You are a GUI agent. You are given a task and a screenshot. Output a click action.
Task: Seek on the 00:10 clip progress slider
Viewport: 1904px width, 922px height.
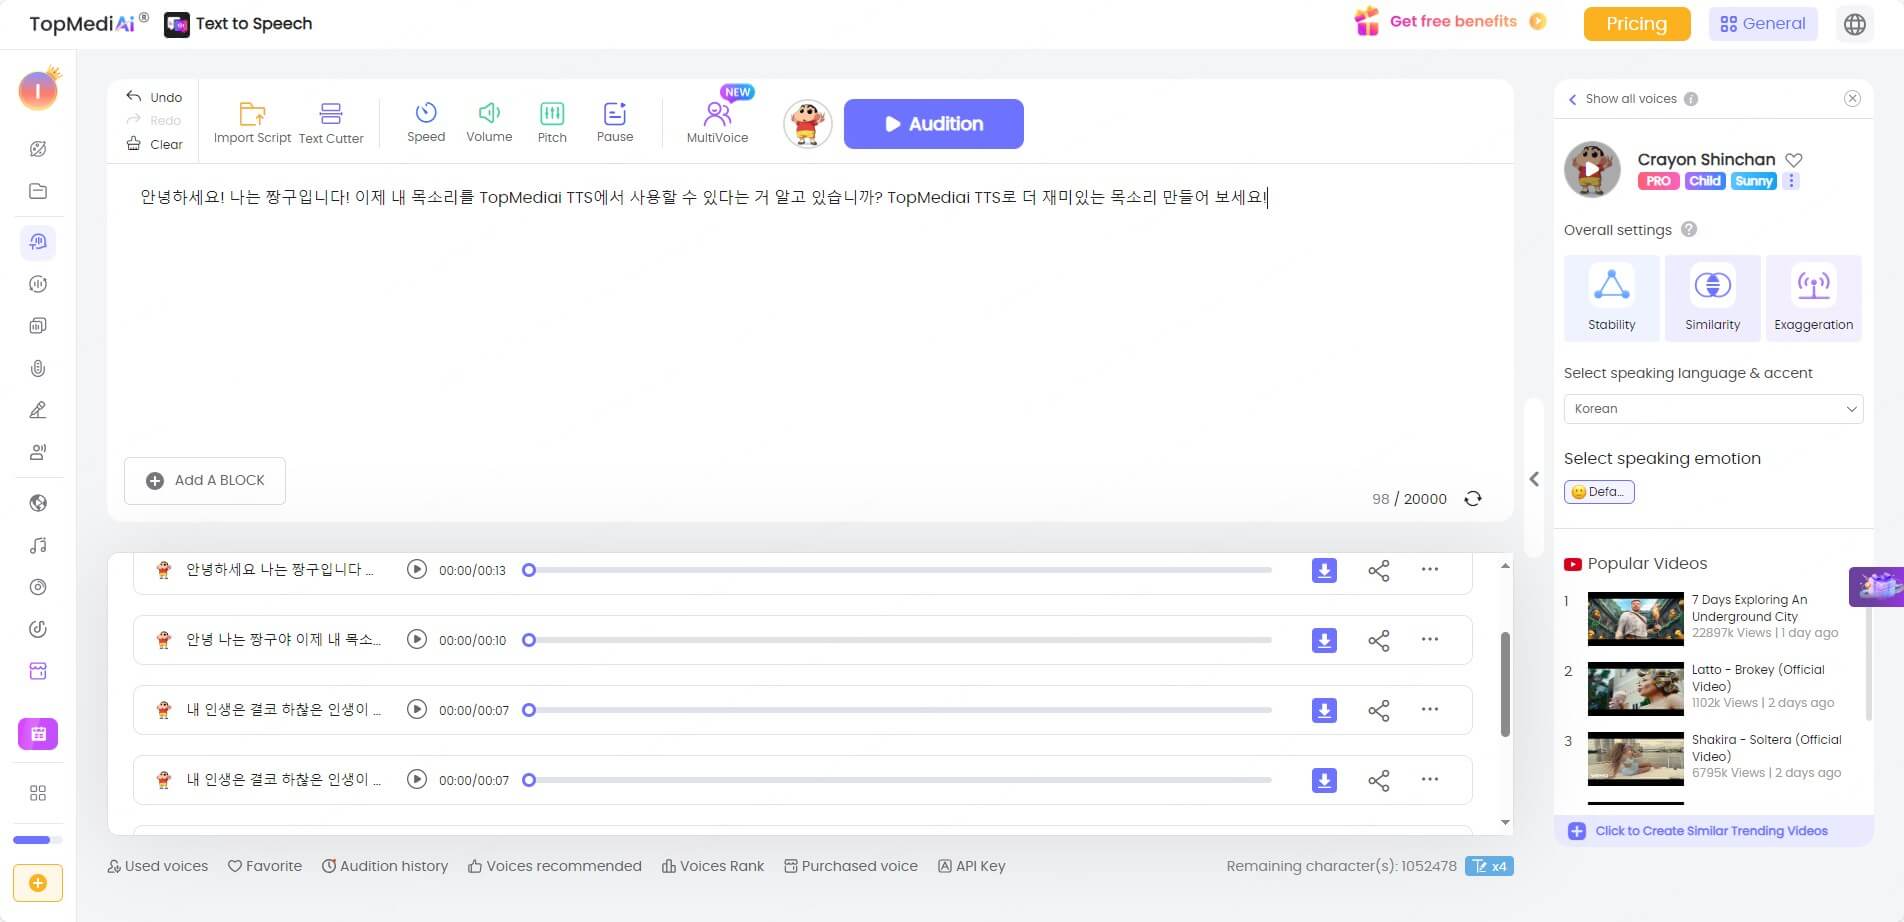898,640
